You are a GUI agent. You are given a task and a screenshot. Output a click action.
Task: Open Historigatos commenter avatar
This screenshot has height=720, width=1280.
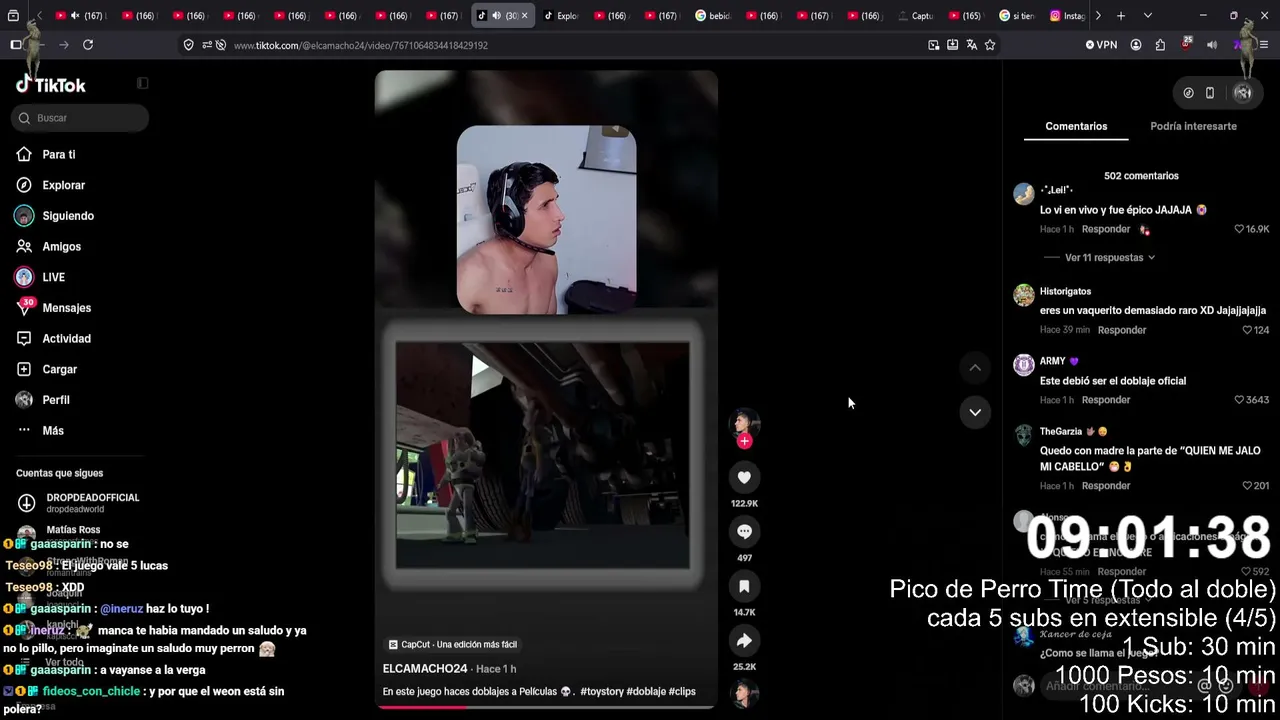[1023, 295]
